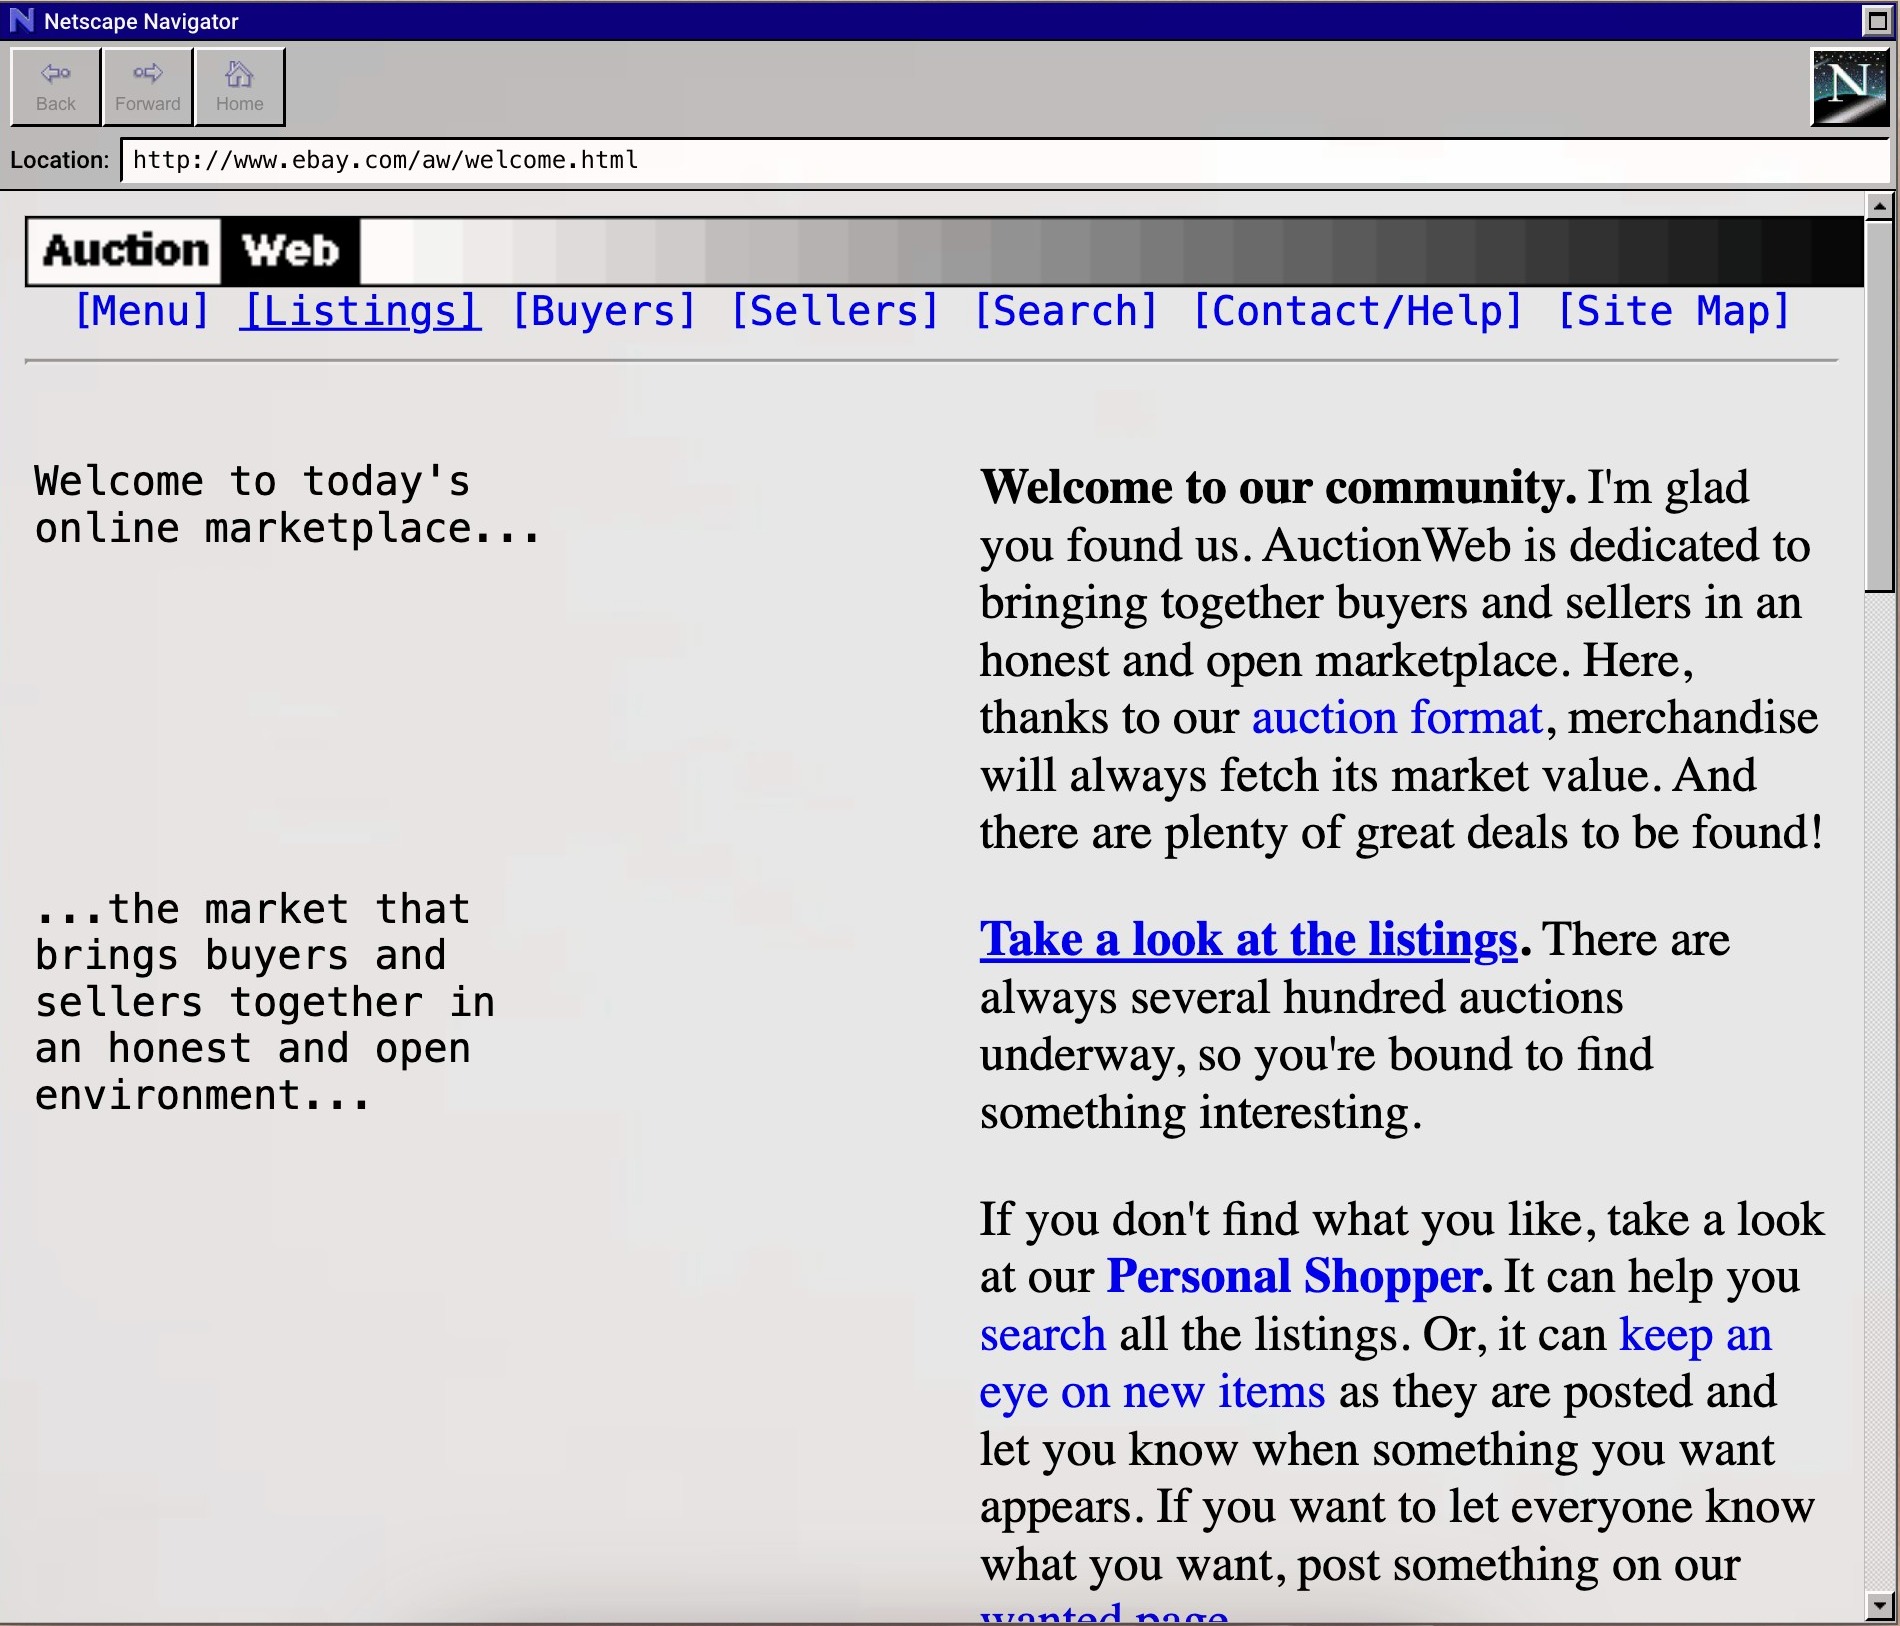Click the maximize window icon in title bar
Screen dimensions: 1900x1626
tap(1877, 20)
